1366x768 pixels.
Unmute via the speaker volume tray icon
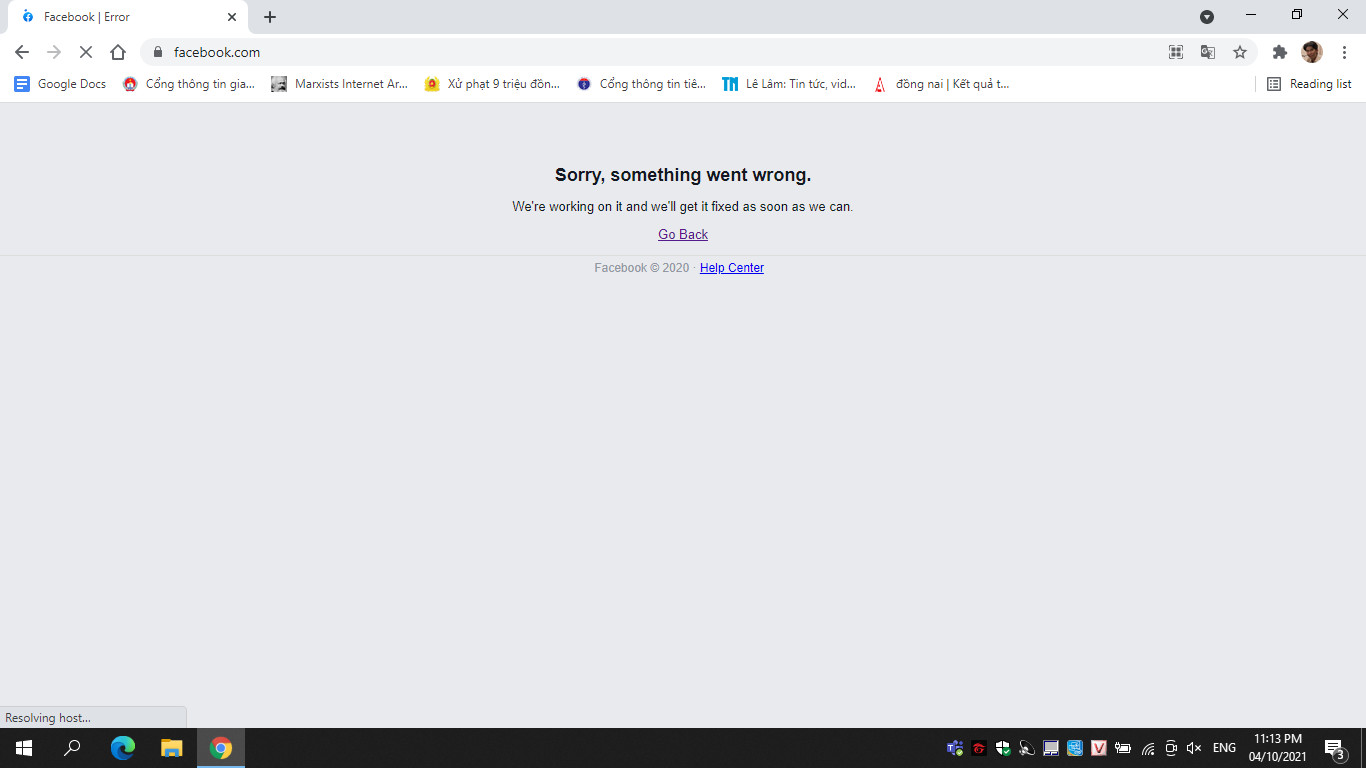pyautogui.click(x=1194, y=748)
